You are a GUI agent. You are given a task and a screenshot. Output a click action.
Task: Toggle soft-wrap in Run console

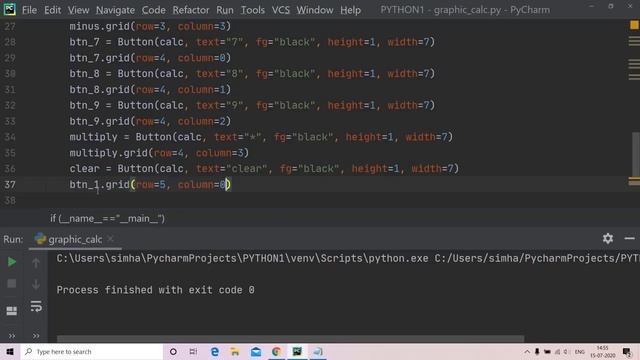pyautogui.click(x=36, y=306)
